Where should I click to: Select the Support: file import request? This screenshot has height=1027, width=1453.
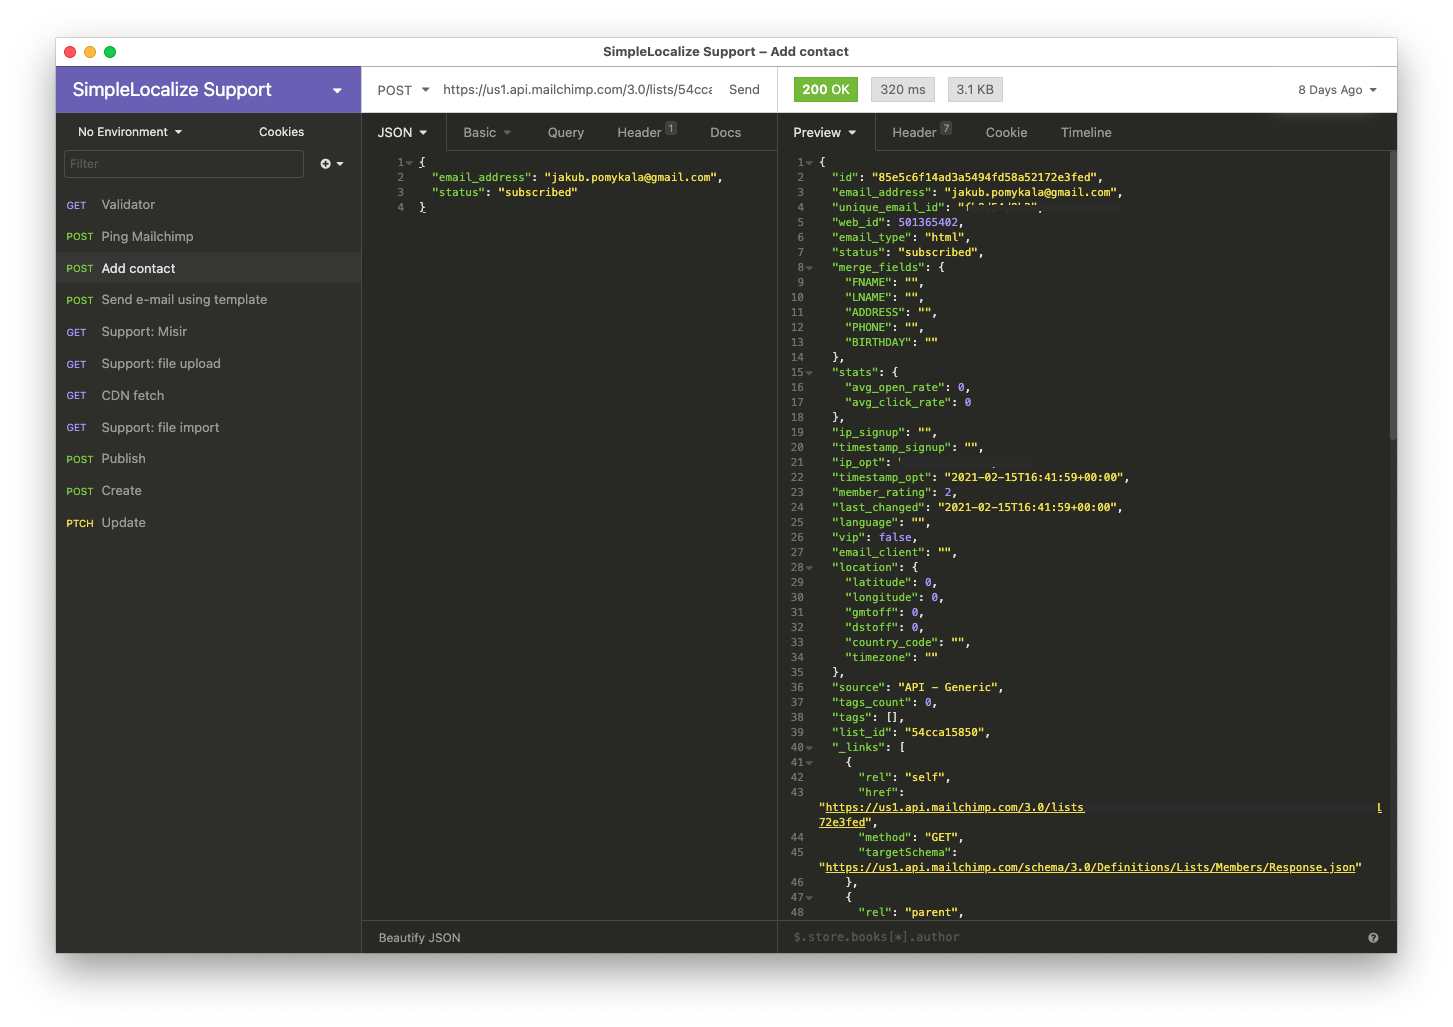(208, 428)
